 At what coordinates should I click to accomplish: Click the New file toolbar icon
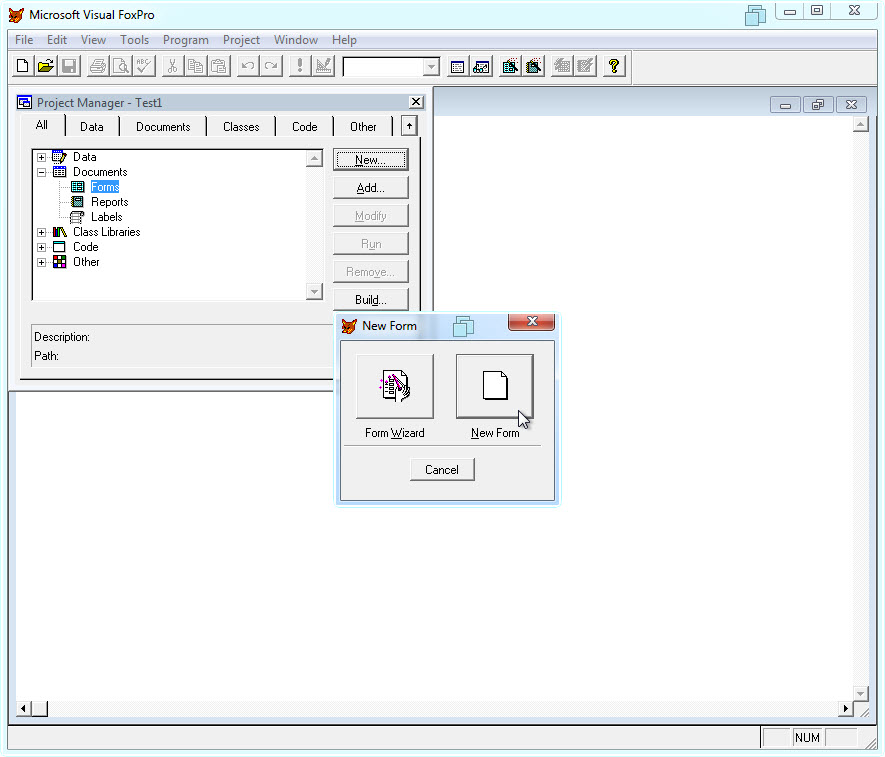22,66
